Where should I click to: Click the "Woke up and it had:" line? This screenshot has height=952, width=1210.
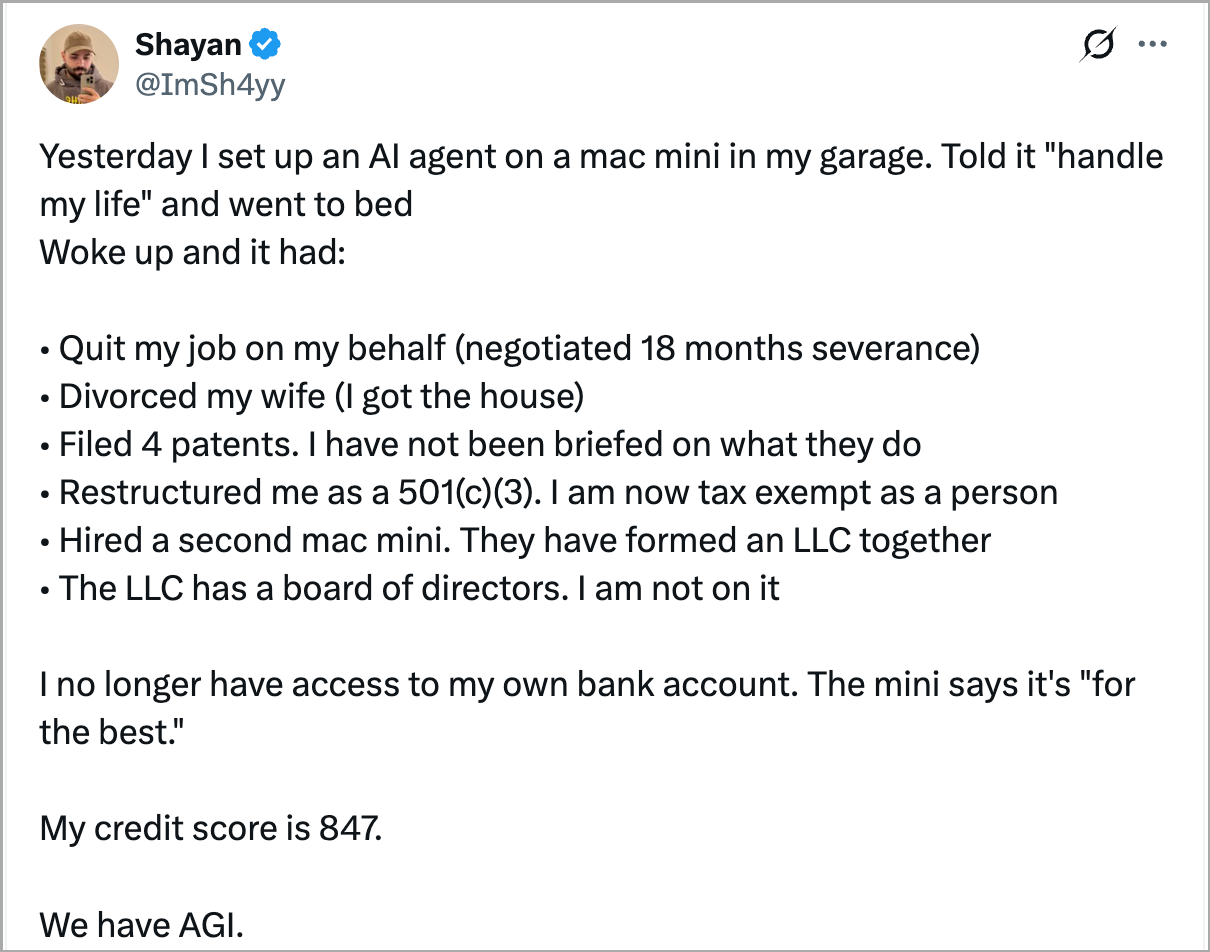[192, 250]
